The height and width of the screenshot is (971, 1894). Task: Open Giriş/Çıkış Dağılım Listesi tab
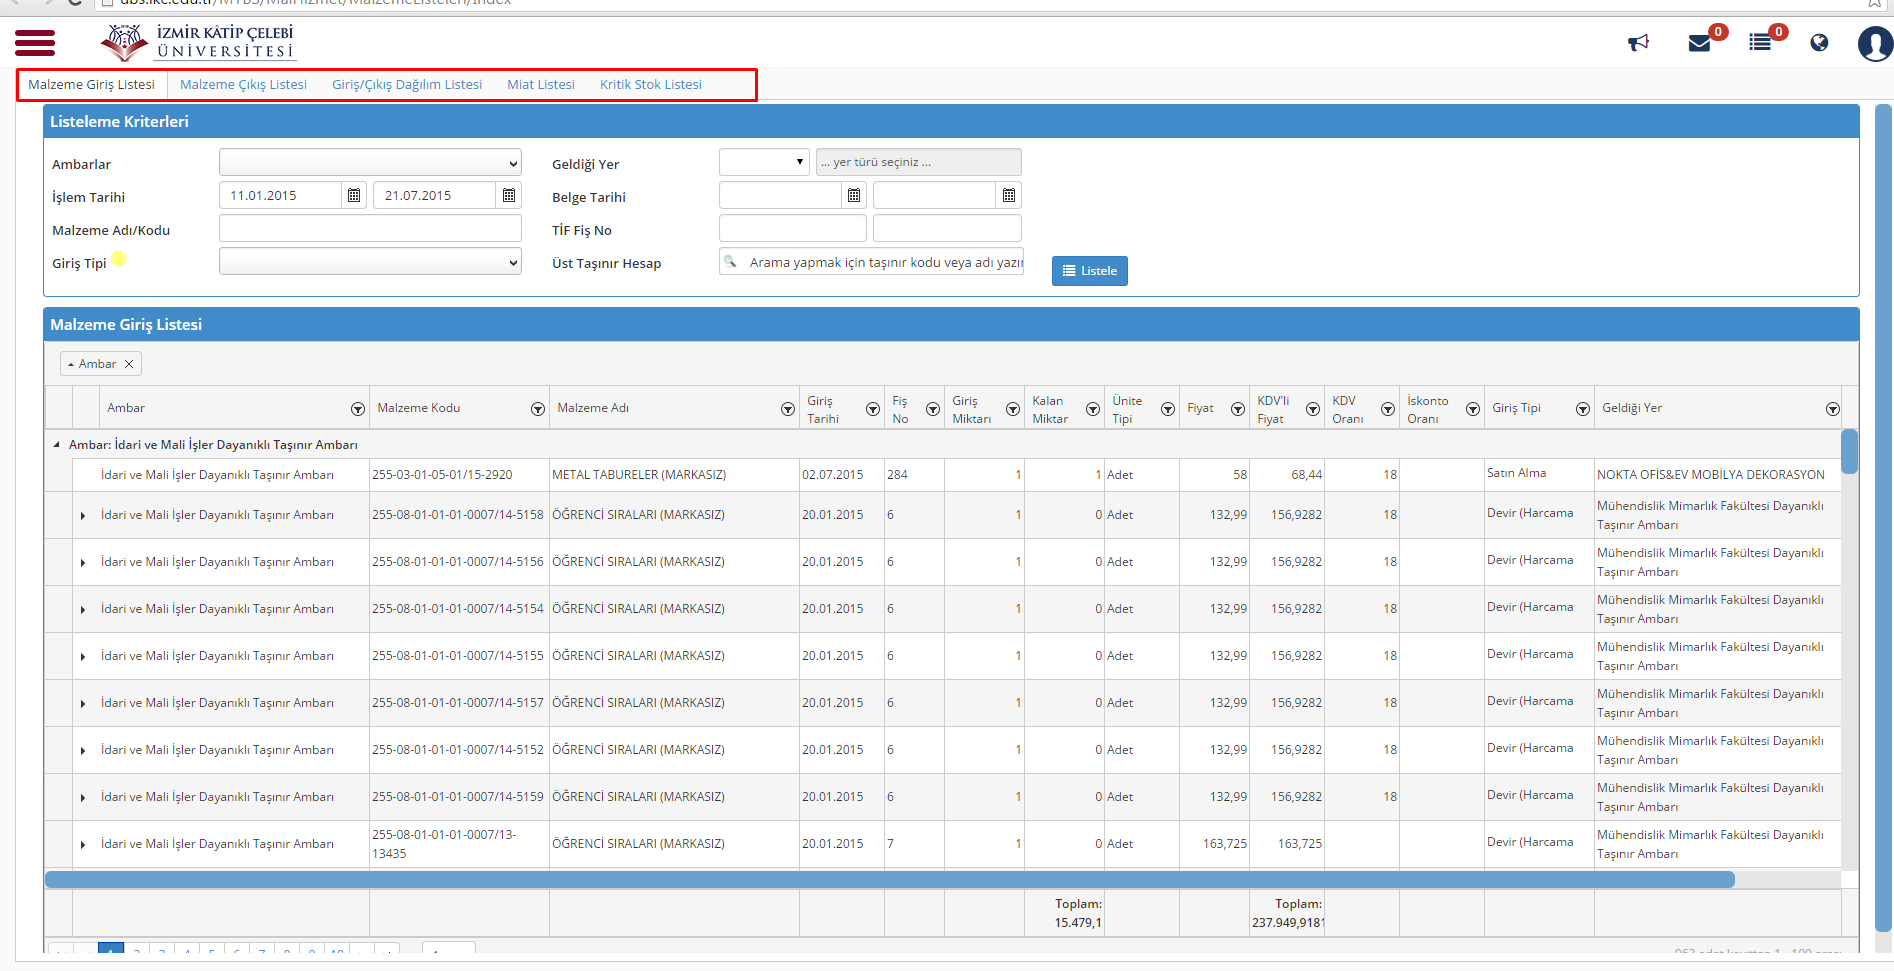point(407,85)
